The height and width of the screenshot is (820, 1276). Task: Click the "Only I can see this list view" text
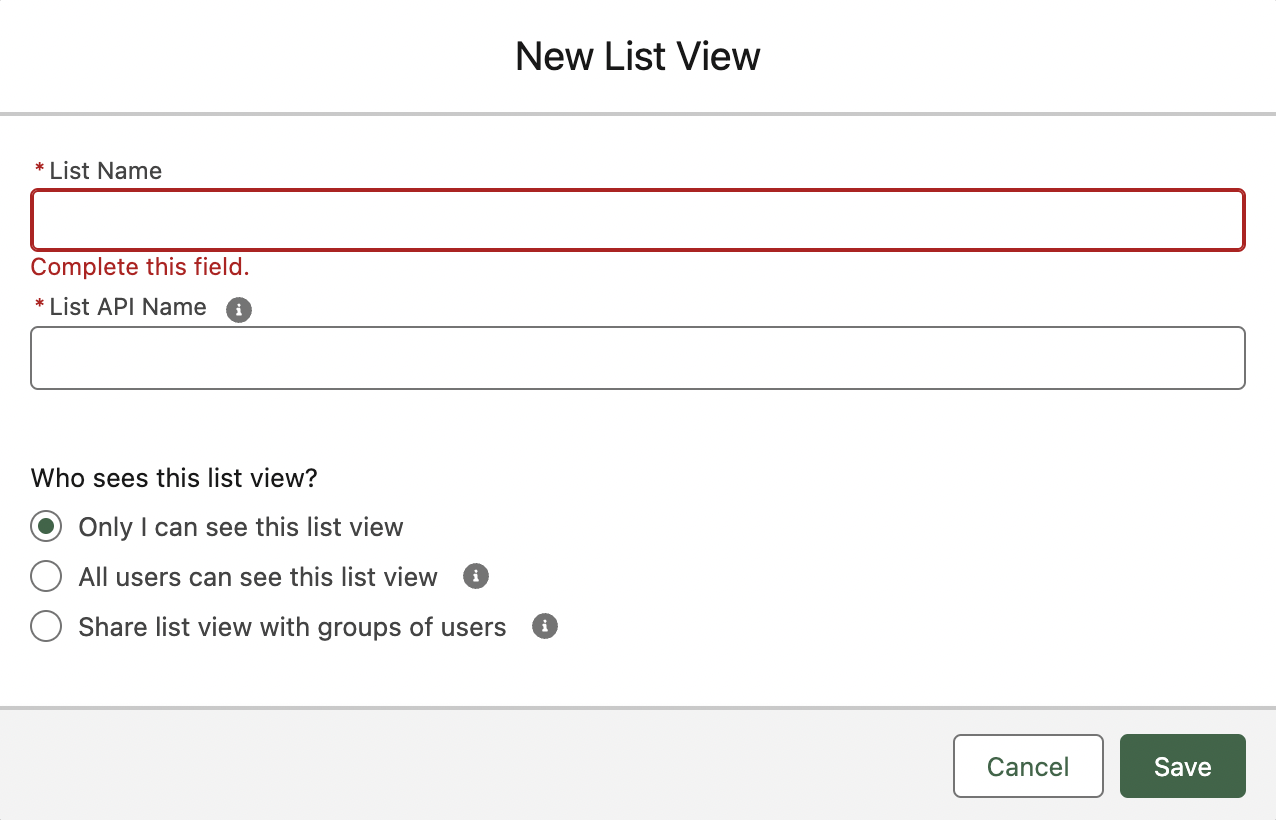point(241,527)
